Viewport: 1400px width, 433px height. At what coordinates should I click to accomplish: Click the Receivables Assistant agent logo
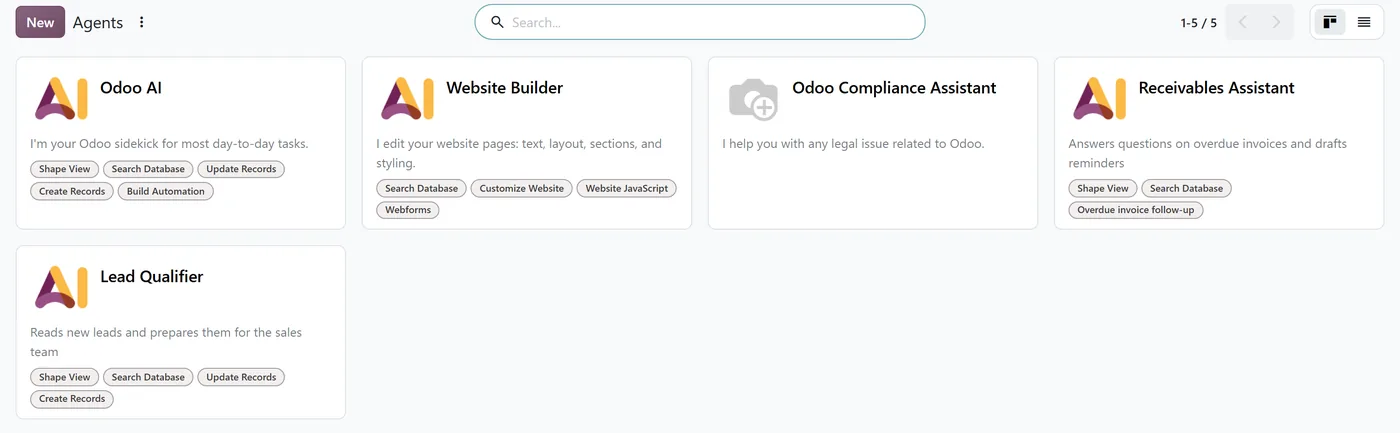[1099, 98]
